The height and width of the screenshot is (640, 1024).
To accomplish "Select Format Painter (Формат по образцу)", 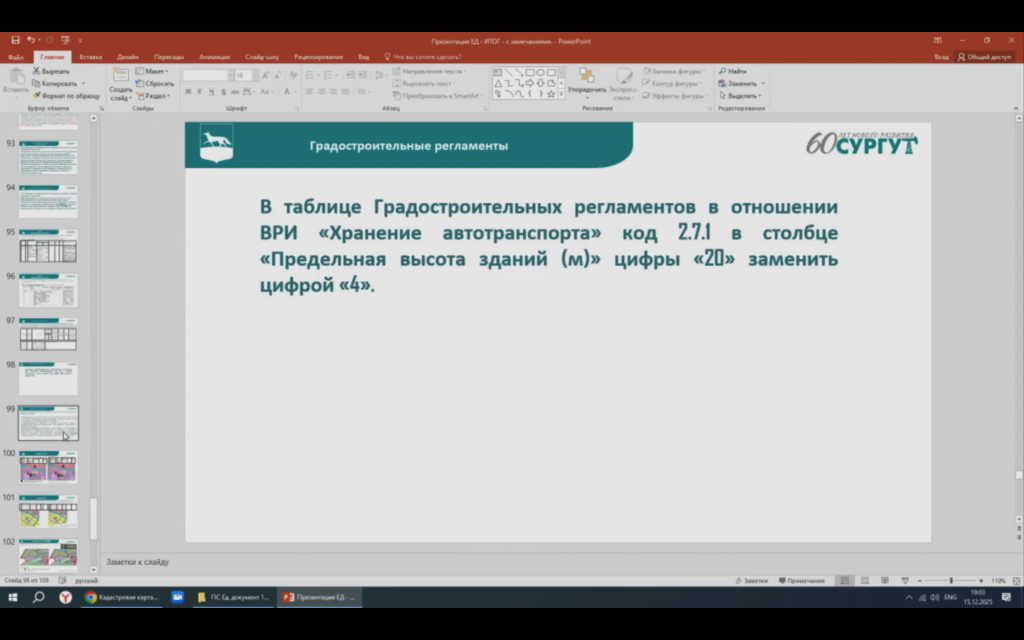I will click(66, 96).
